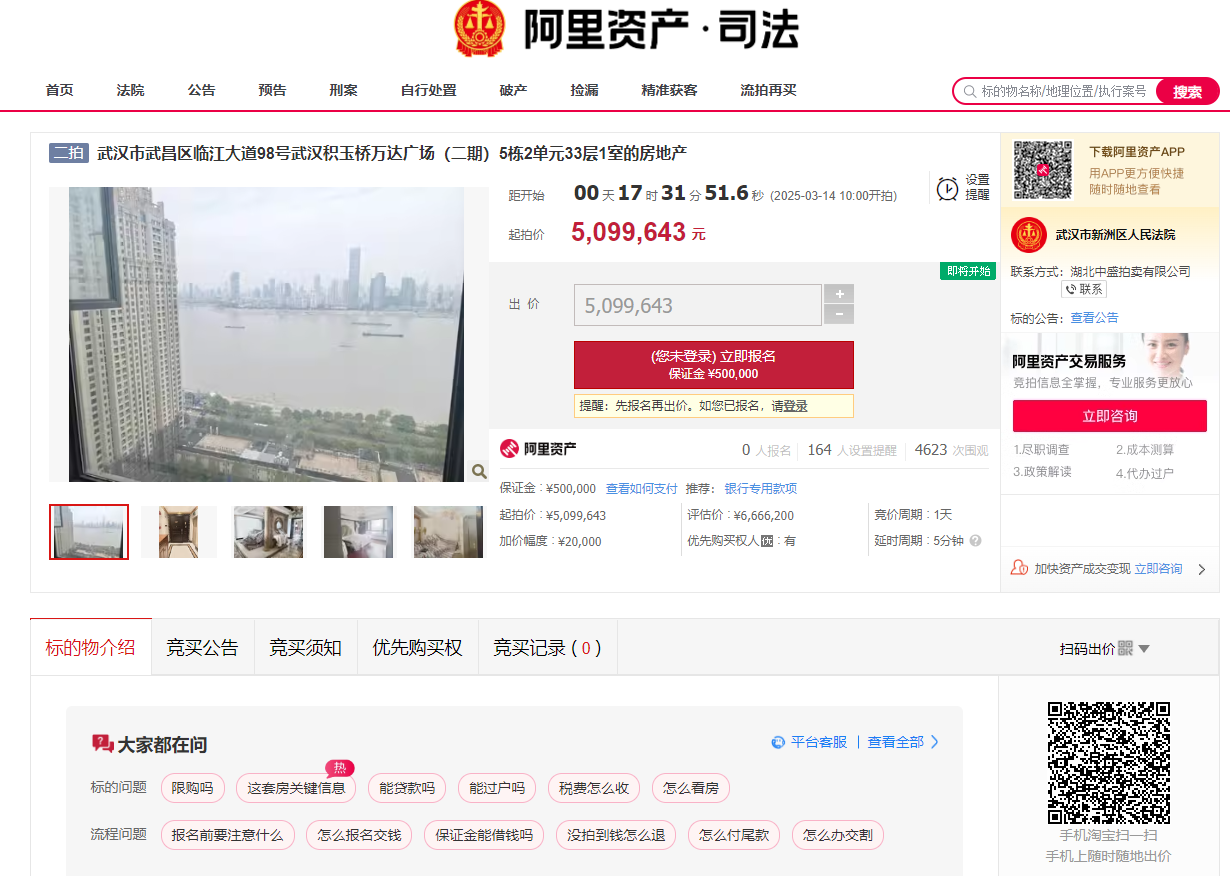Click the blue 立即咨询 link

(x=1158, y=569)
